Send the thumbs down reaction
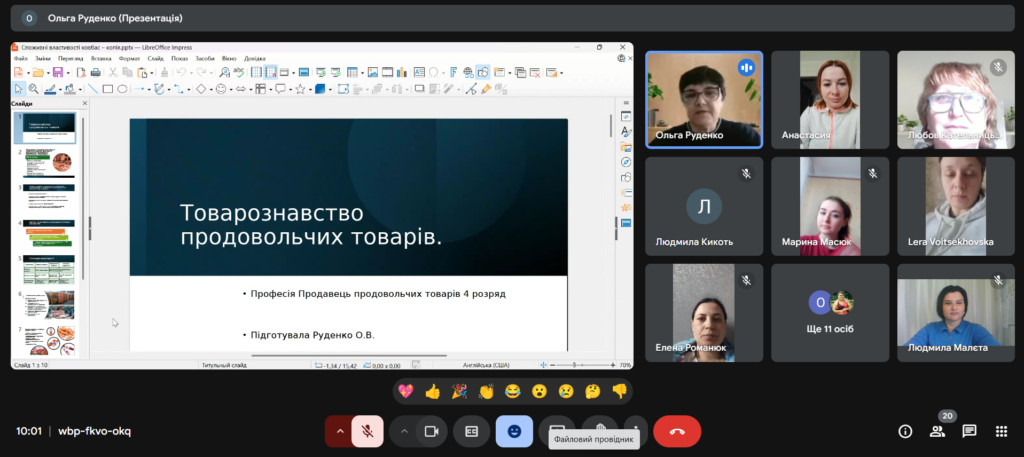The height and width of the screenshot is (457, 1024). pos(619,391)
